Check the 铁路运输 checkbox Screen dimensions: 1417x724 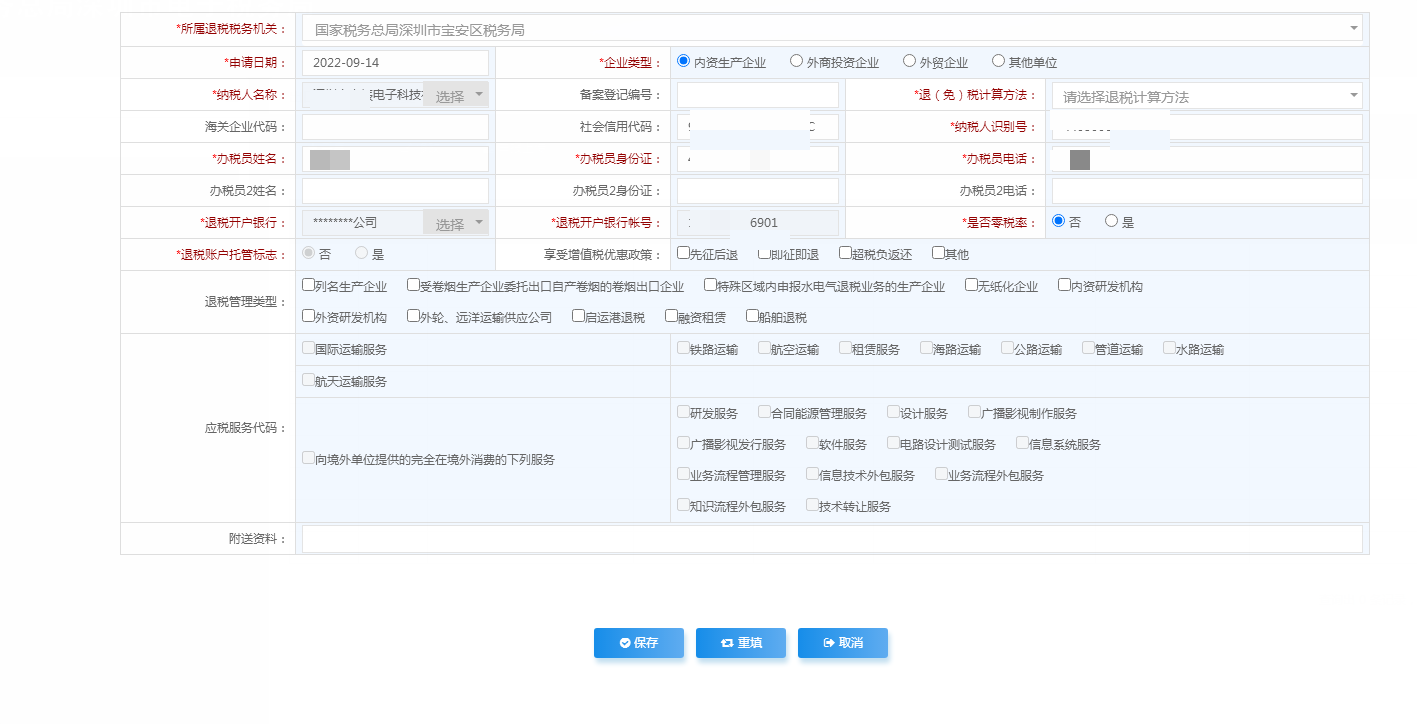[683, 348]
